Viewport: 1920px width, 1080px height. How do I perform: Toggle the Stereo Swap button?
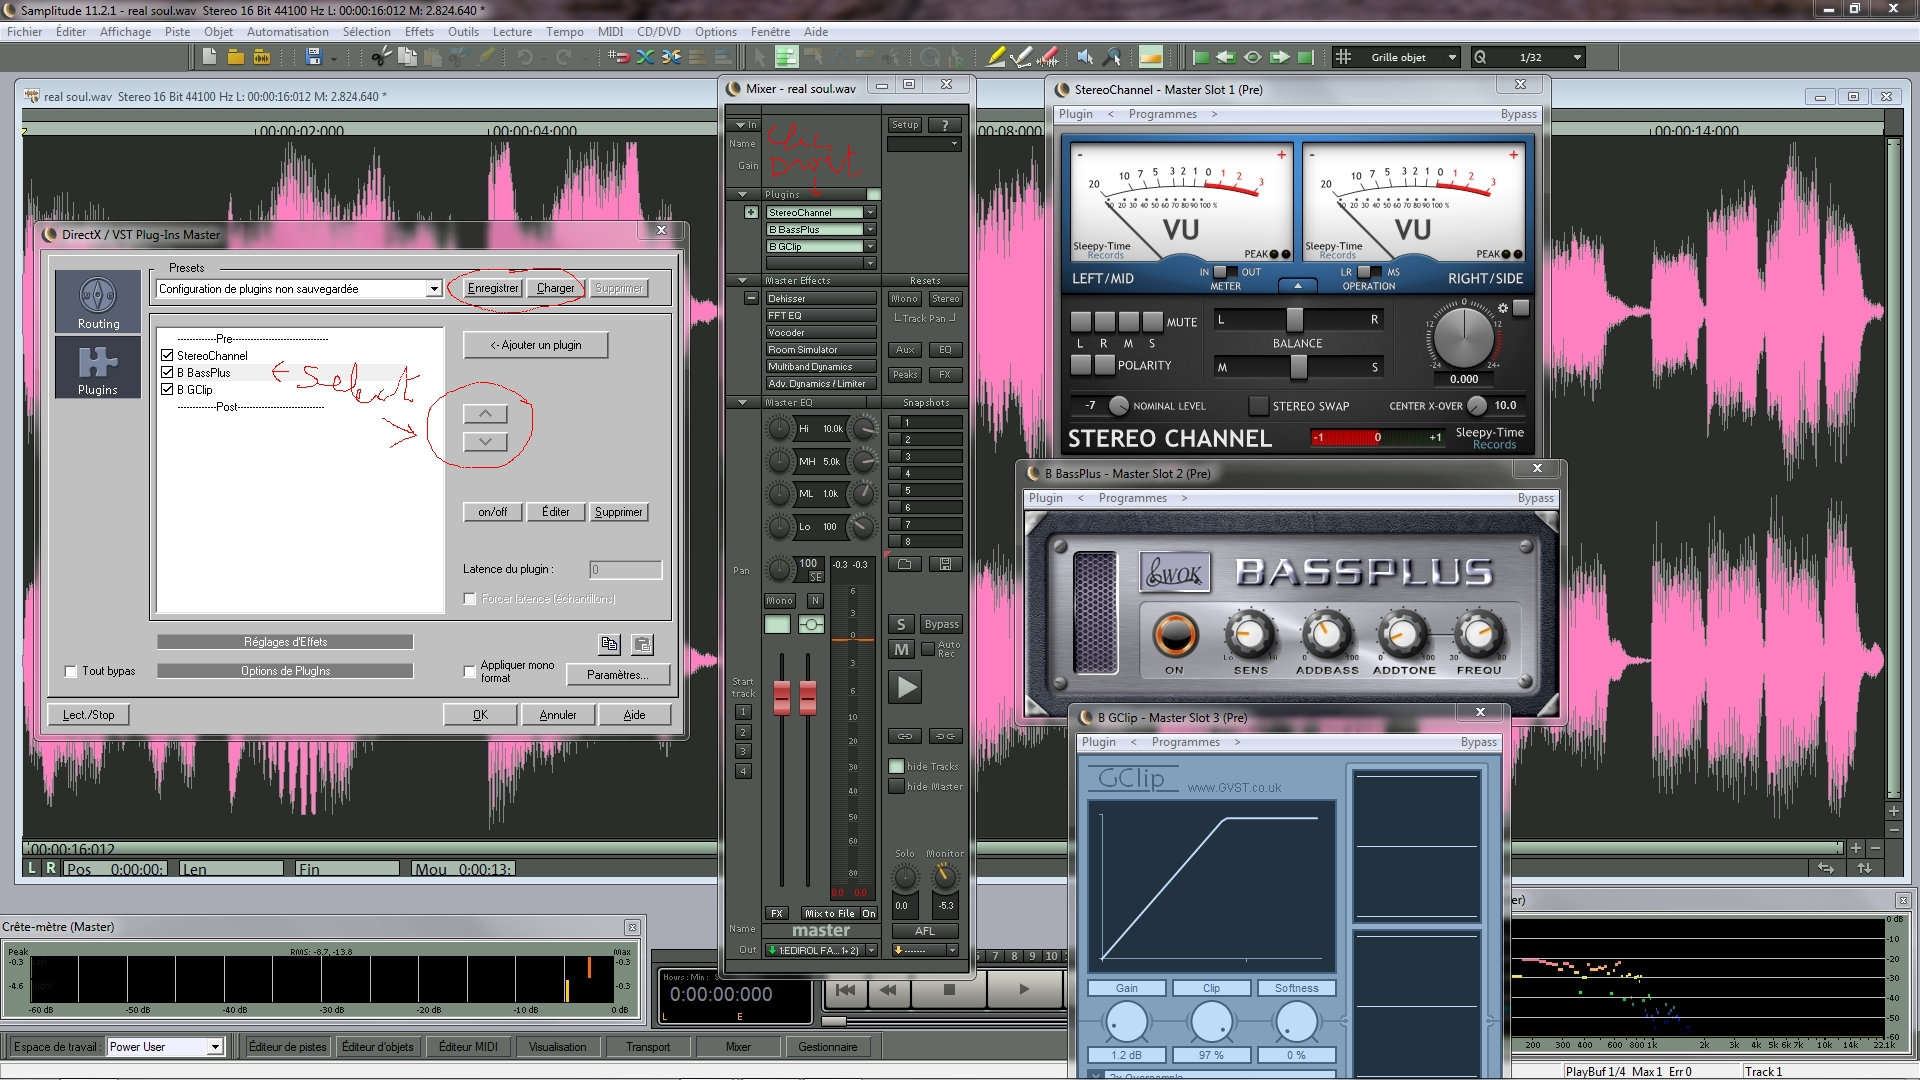tap(1259, 406)
